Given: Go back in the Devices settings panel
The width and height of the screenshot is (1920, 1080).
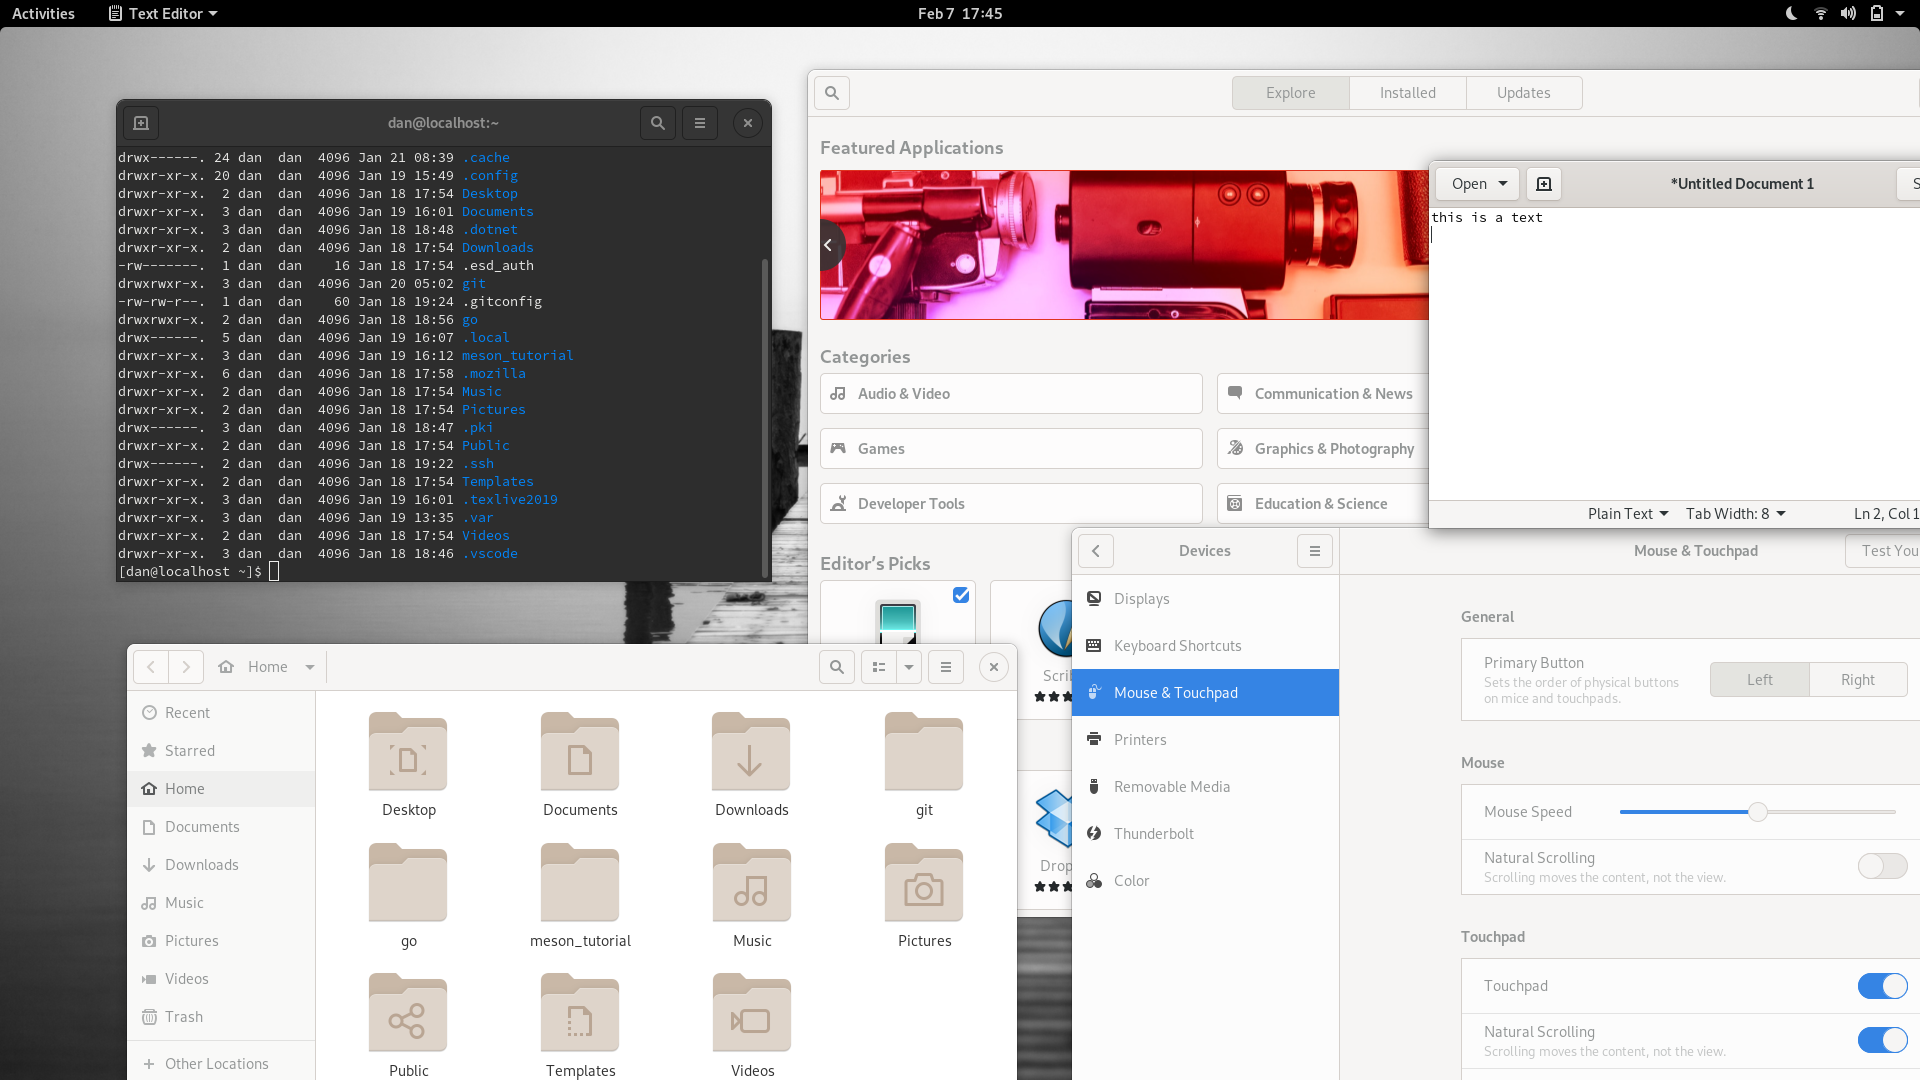Looking at the screenshot, I should 1096,551.
